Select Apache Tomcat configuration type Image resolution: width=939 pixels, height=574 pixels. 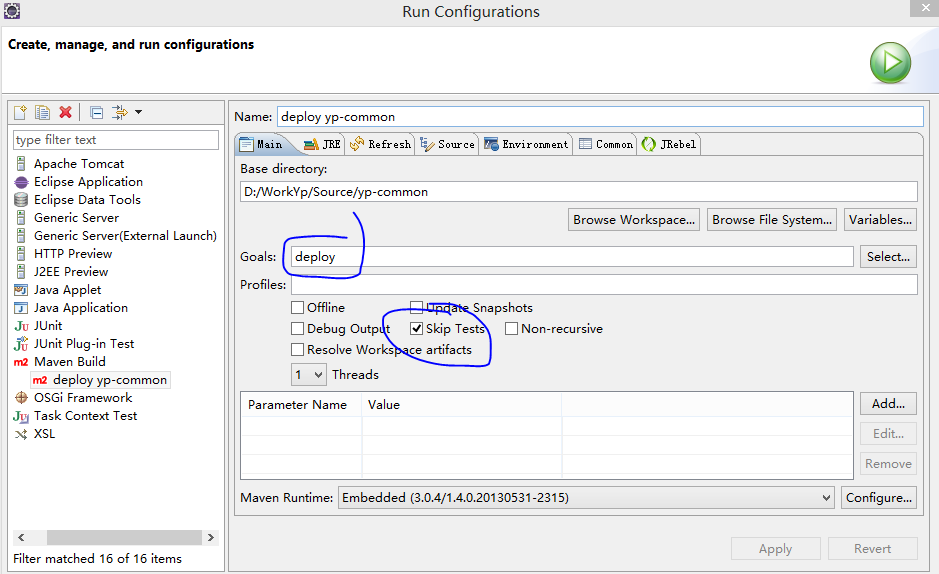click(x=79, y=163)
